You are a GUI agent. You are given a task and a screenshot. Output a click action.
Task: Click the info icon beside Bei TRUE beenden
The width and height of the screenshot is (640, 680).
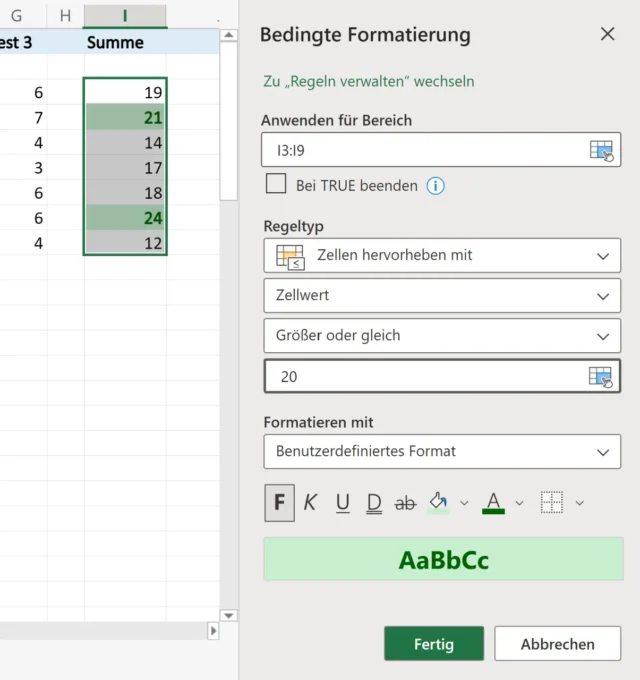tap(436, 185)
